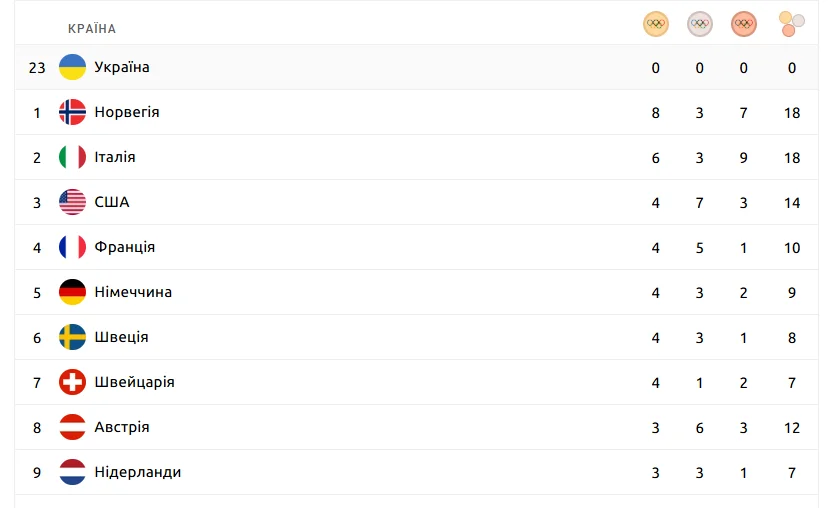Open the Норвегія country link
The image size is (840, 508).
click(x=127, y=112)
